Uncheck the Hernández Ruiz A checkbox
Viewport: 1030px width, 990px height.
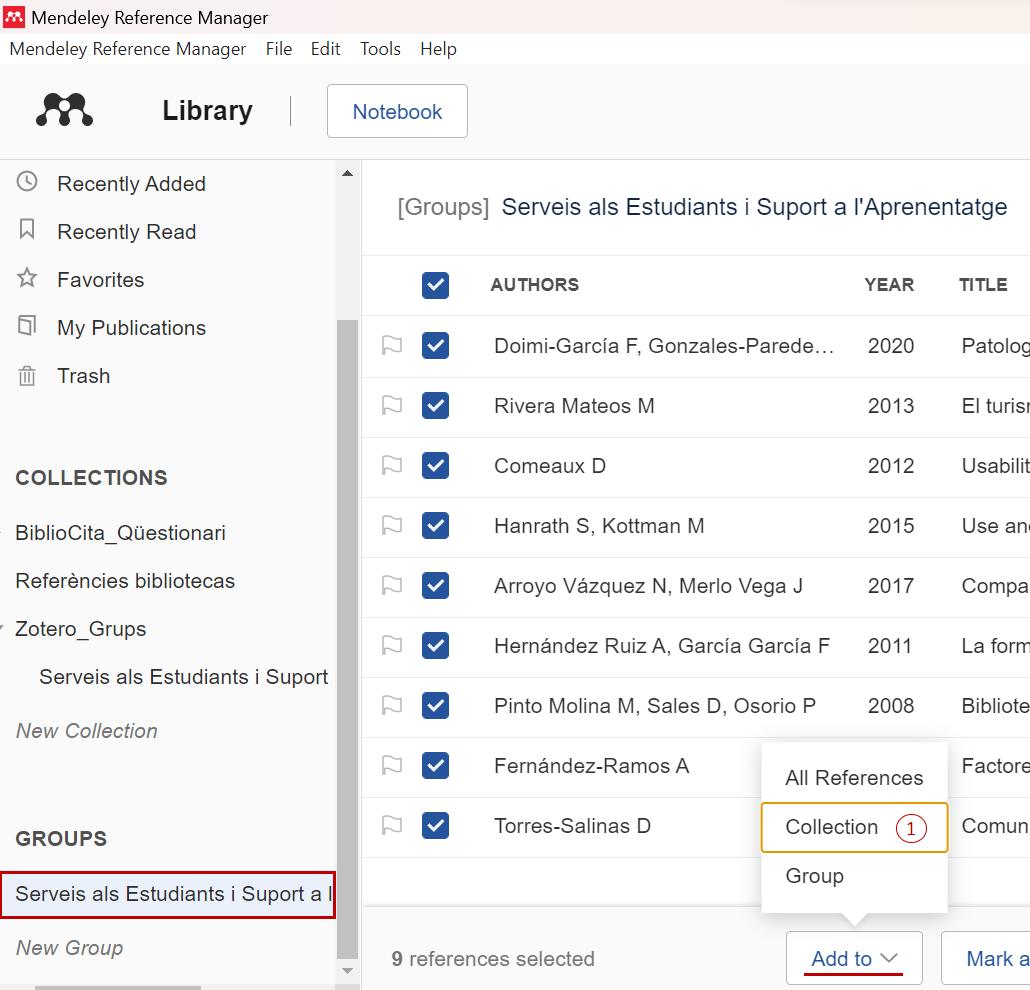tap(436, 645)
